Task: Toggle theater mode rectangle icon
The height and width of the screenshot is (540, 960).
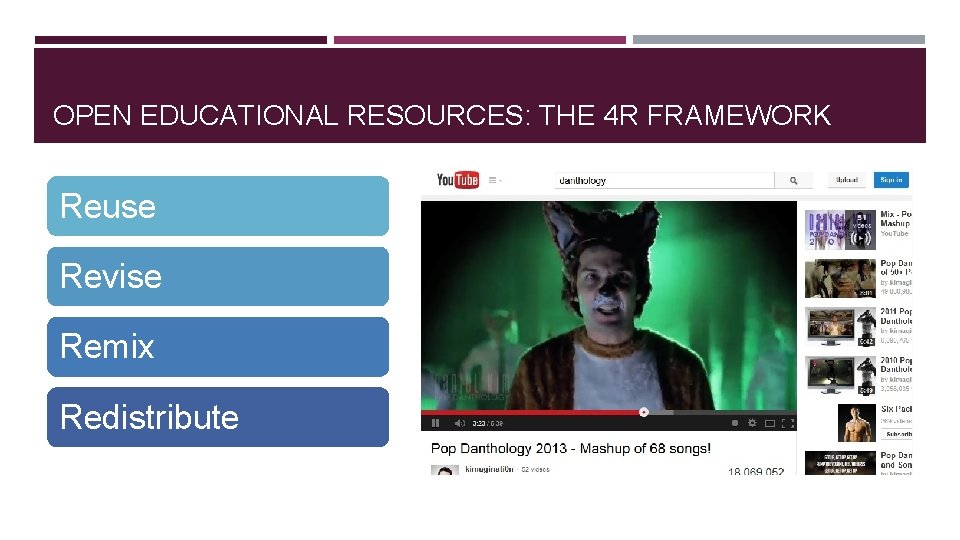Action: coord(770,423)
